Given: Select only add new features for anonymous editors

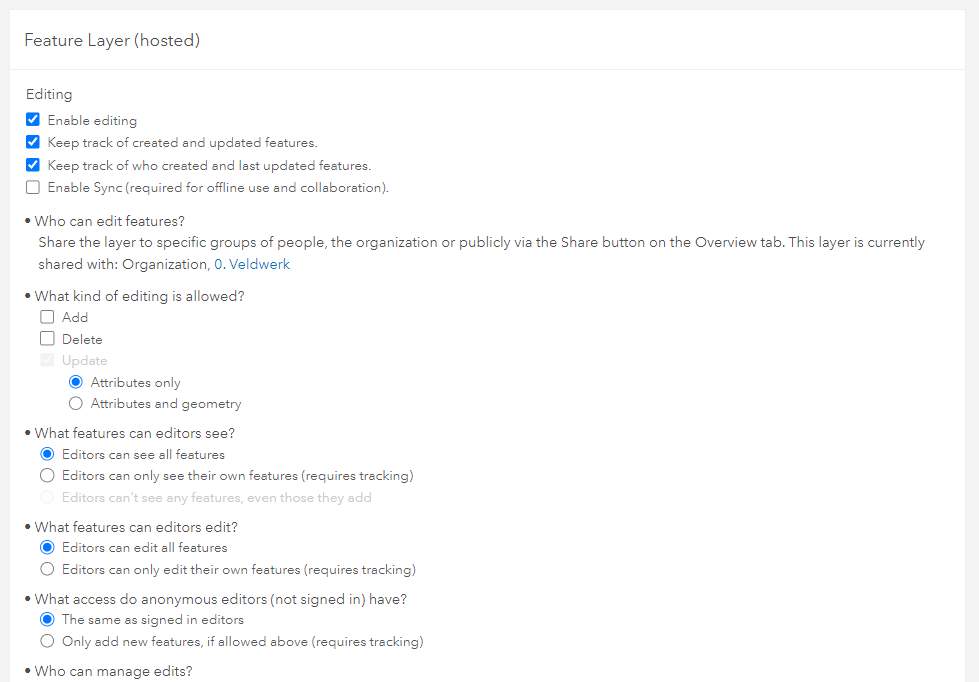Looking at the screenshot, I should pyautogui.click(x=46, y=641).
